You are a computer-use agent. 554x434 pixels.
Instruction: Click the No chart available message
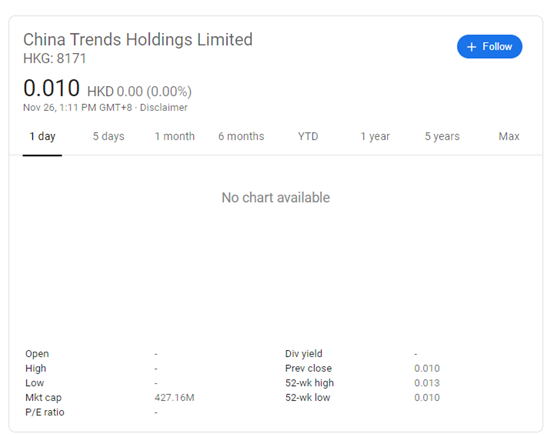pyautogui.click(x=276, y=198)
